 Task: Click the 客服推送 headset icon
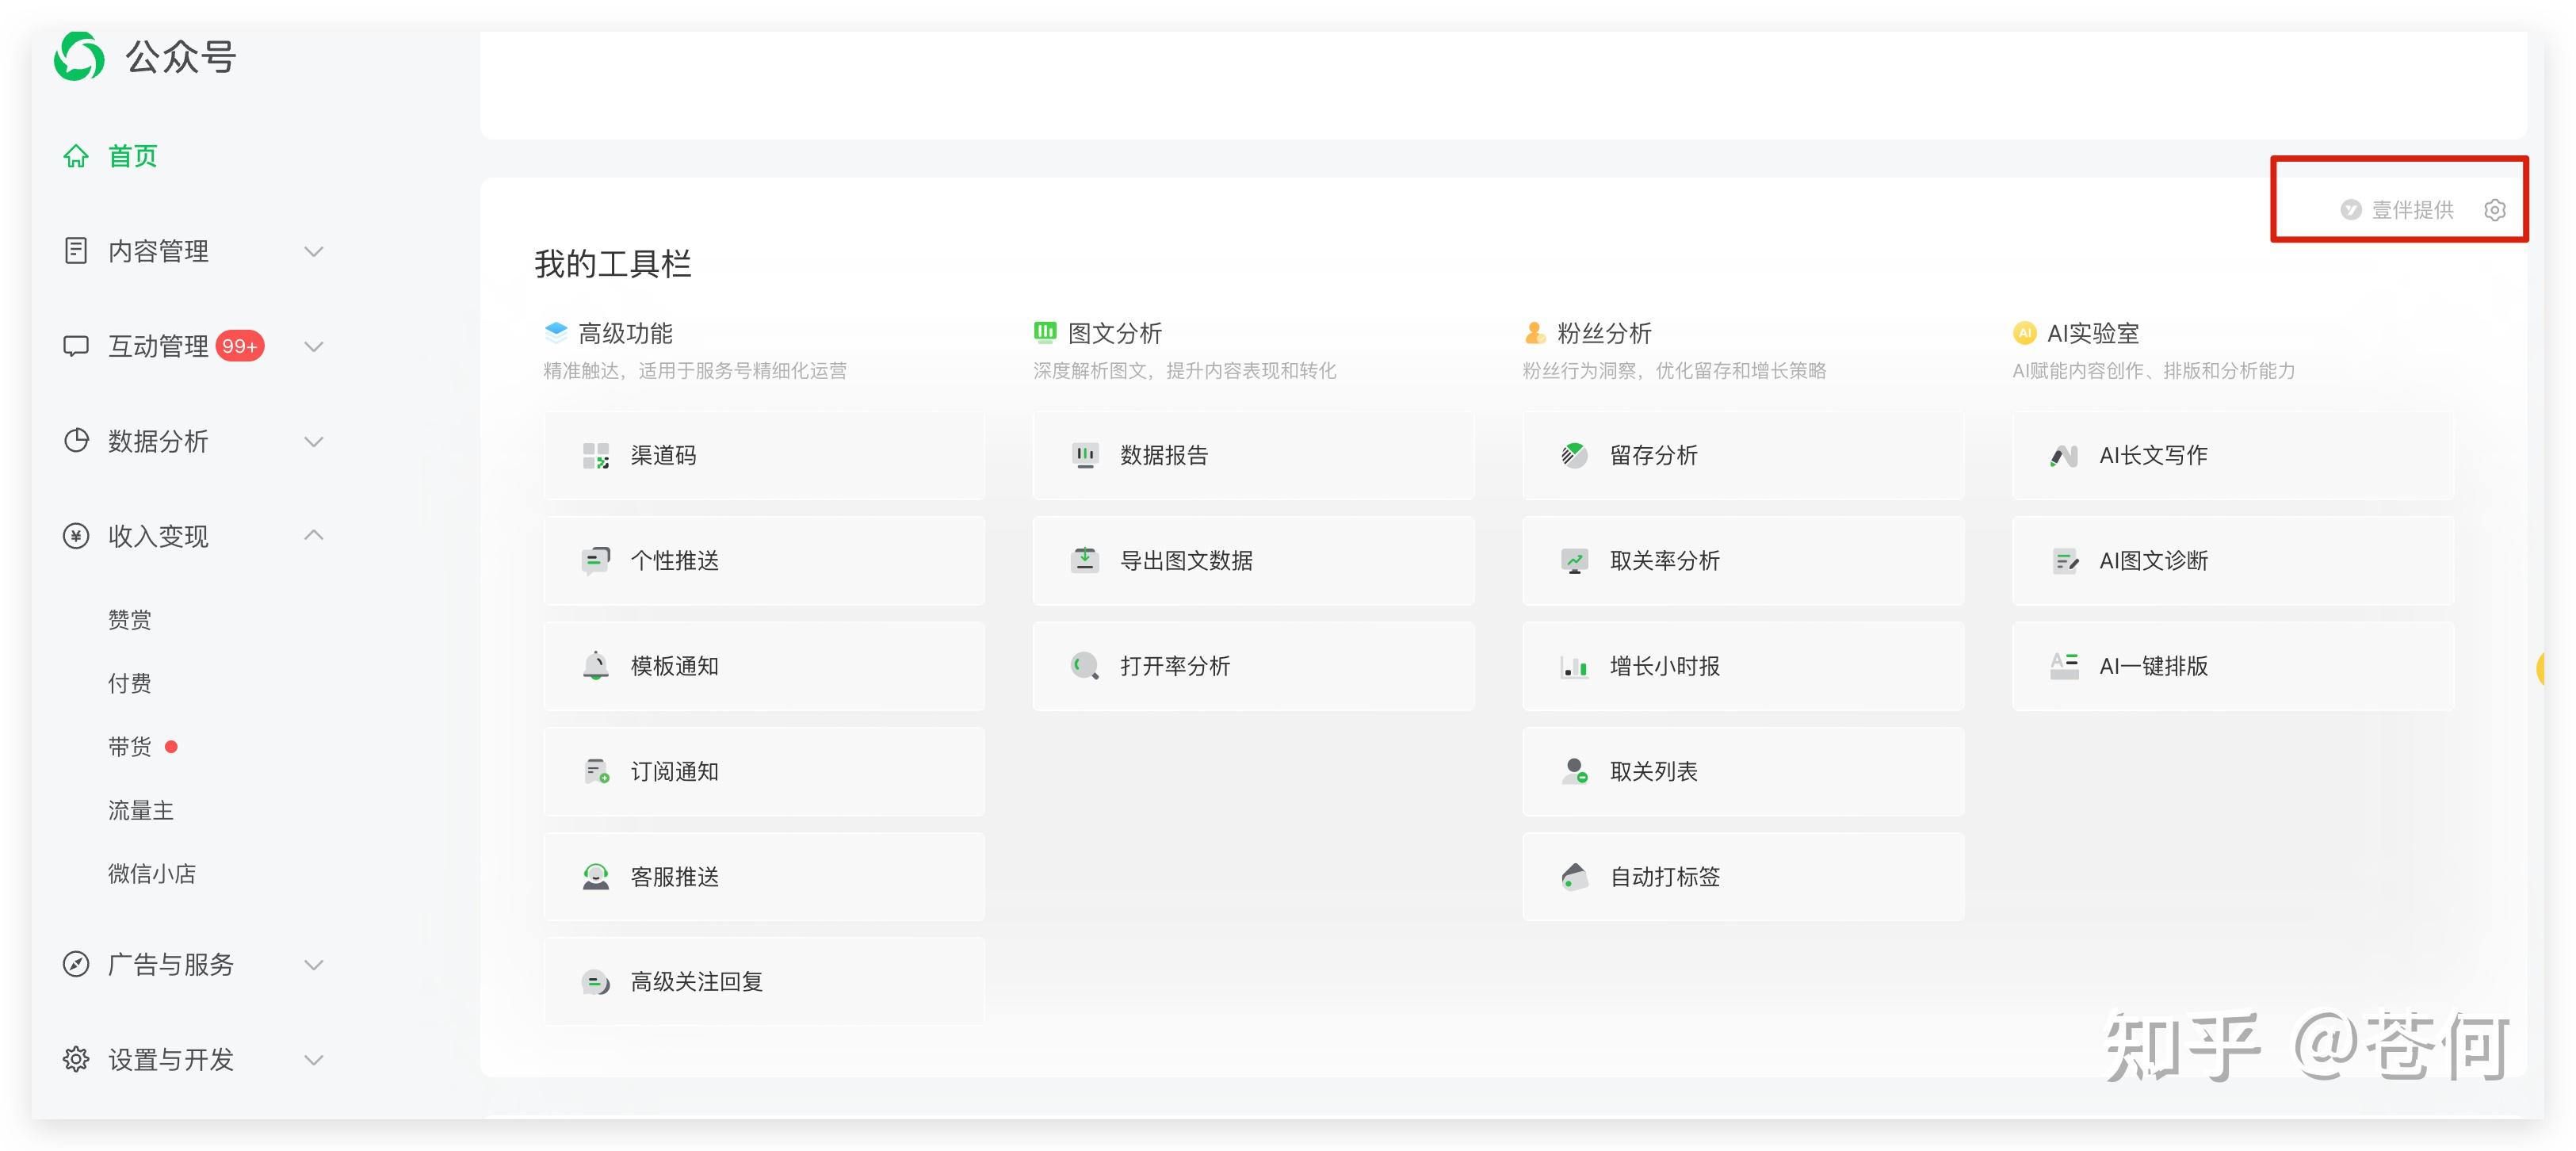(x=596, y=877)
